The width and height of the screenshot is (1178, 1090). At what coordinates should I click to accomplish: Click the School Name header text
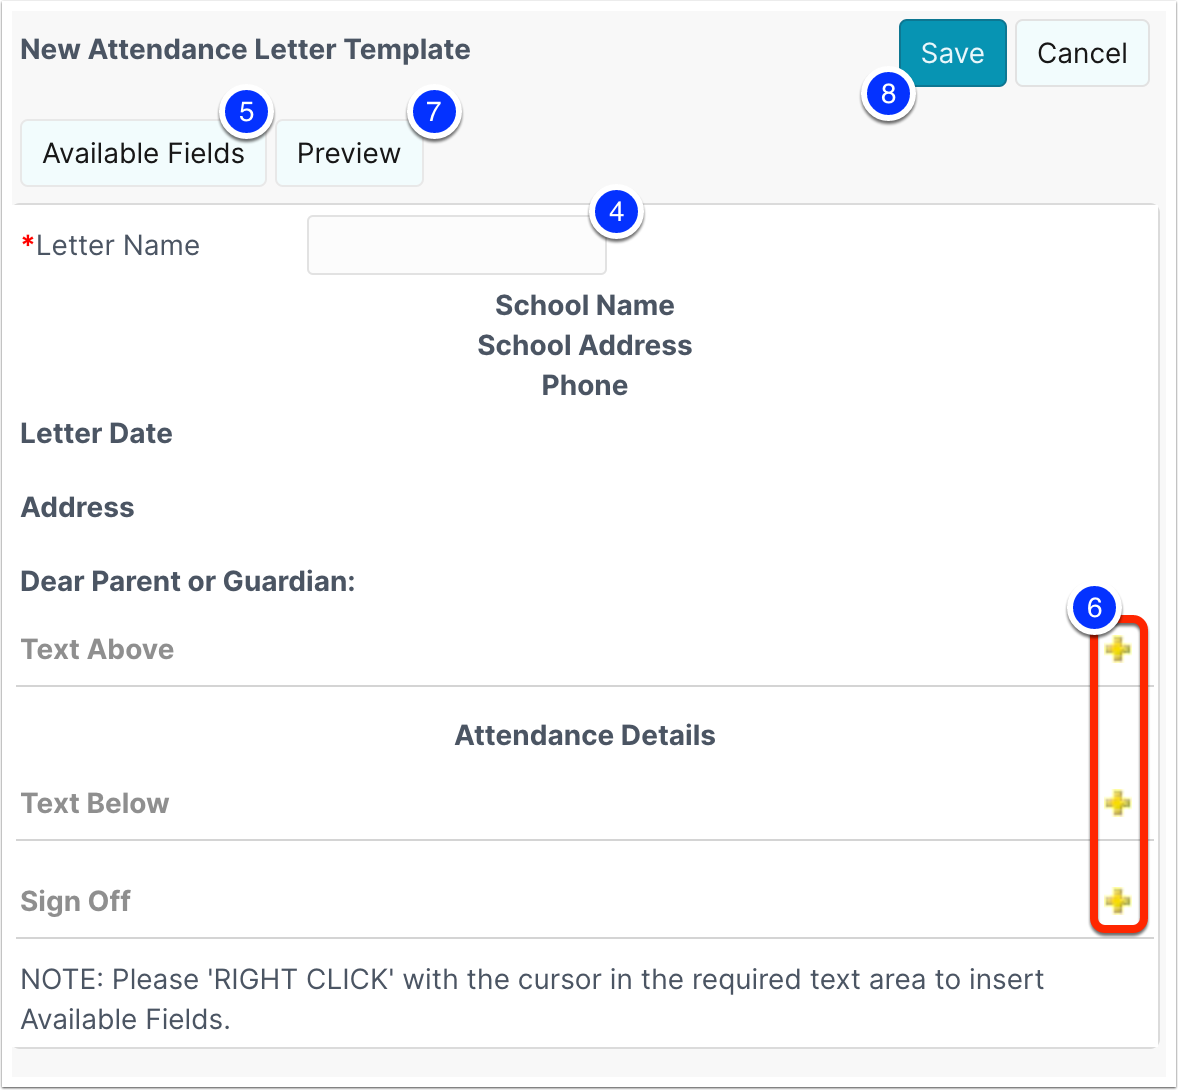click(584, 306)
